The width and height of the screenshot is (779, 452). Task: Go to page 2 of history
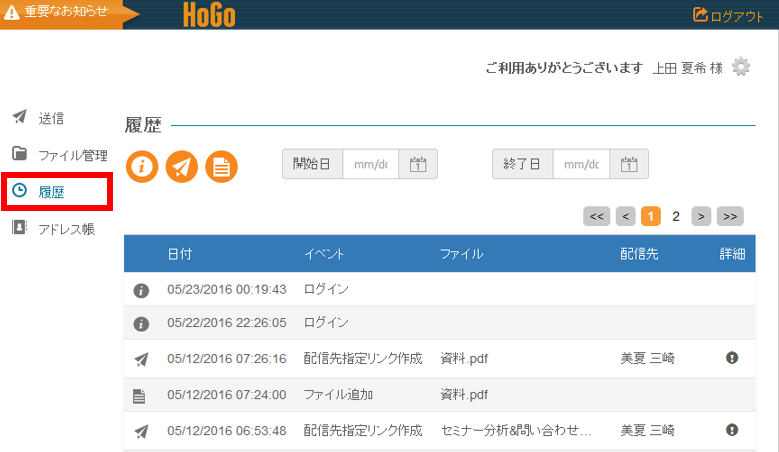(676, 216)
